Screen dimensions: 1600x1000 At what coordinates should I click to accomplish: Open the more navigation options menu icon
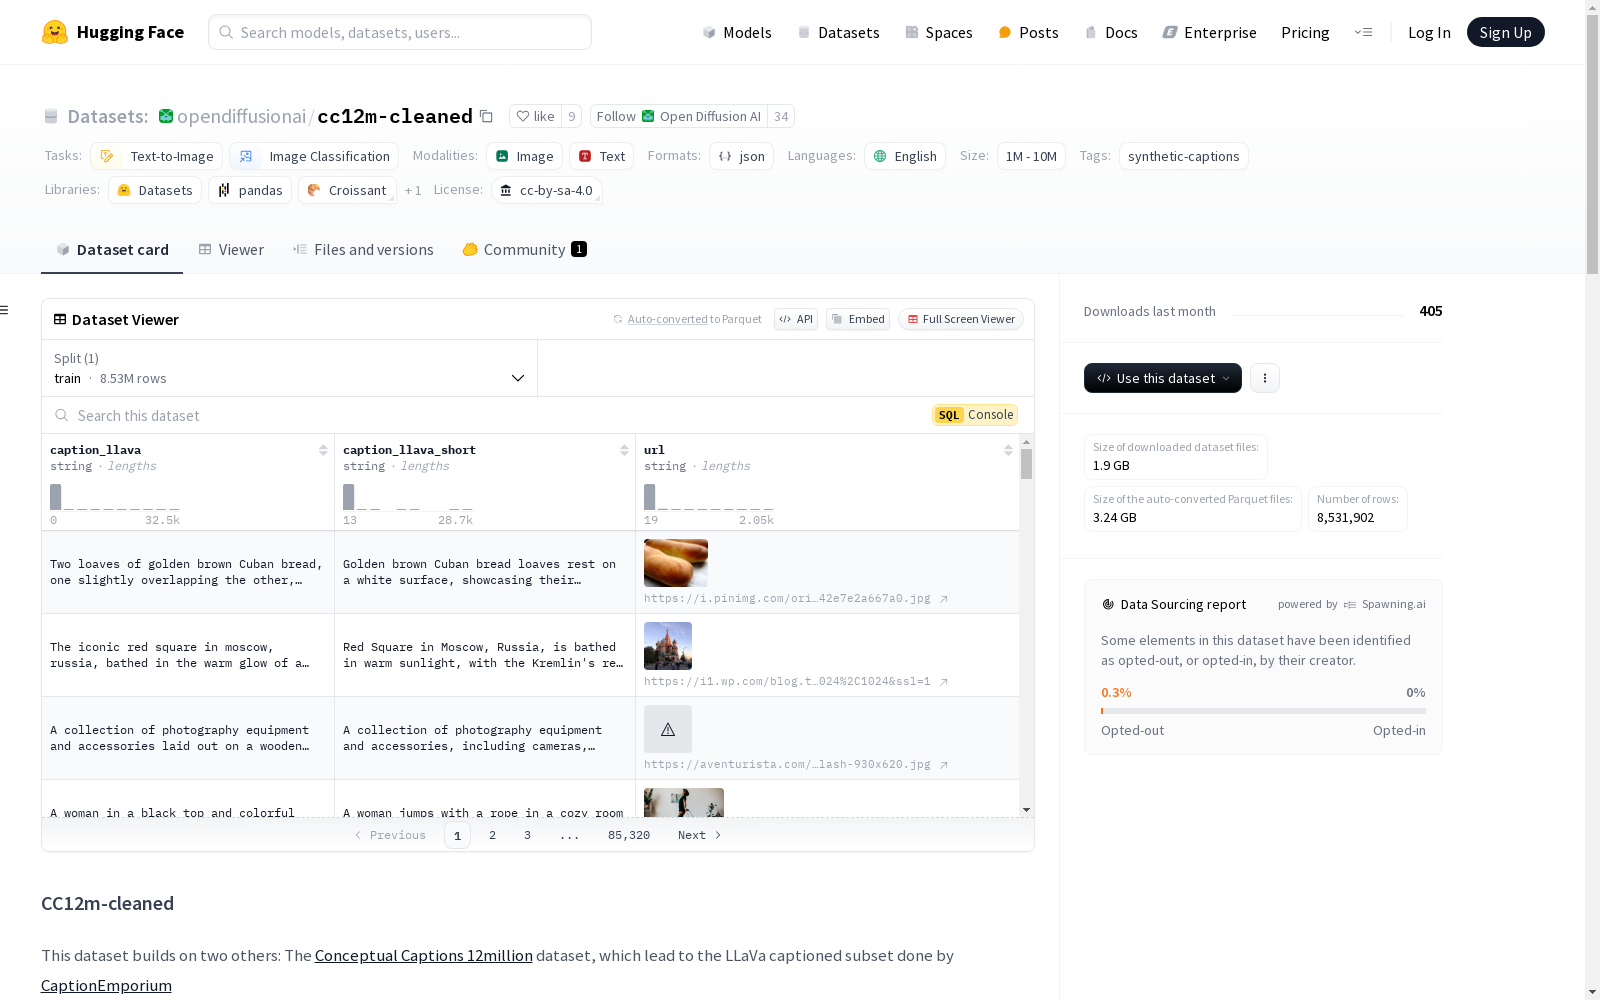pos(1363,32)
